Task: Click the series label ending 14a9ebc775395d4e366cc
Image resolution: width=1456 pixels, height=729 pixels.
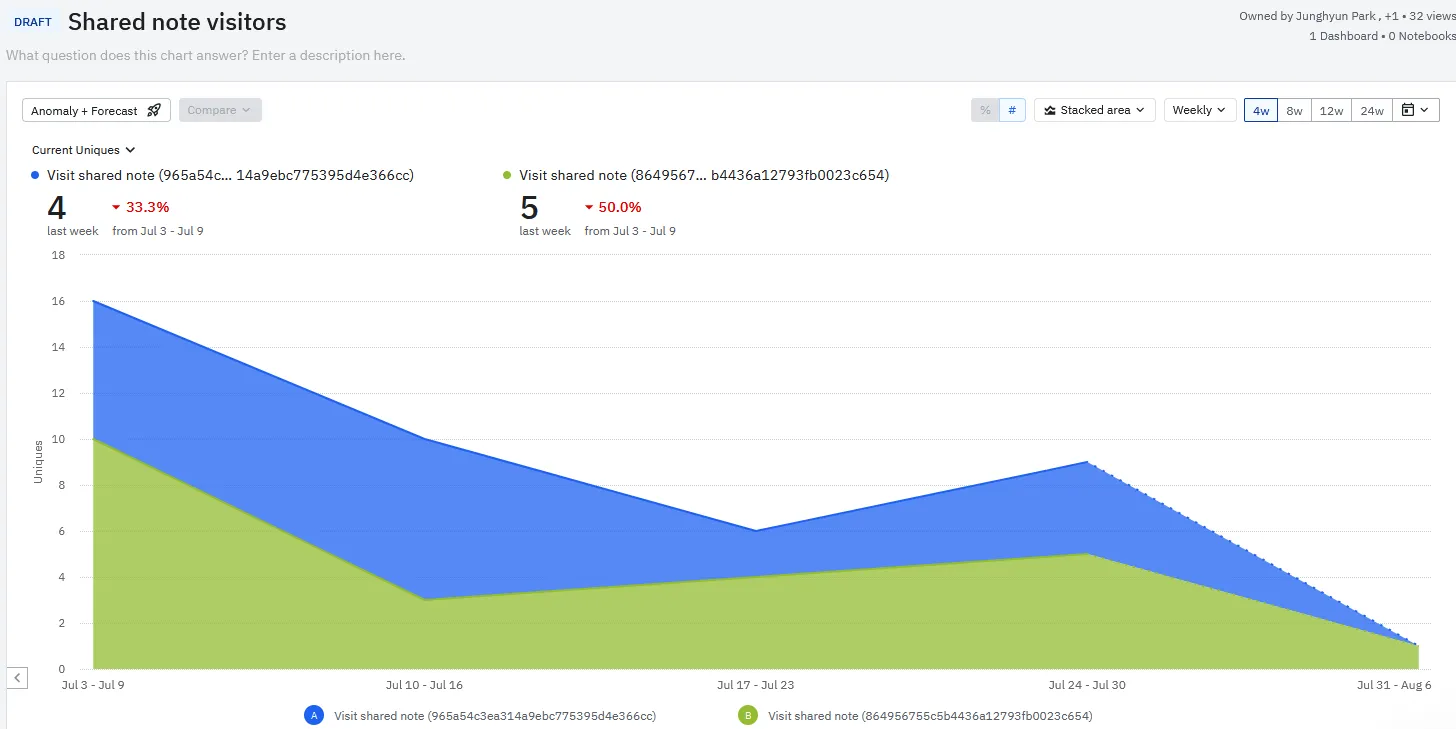Action: click(230, 176)
